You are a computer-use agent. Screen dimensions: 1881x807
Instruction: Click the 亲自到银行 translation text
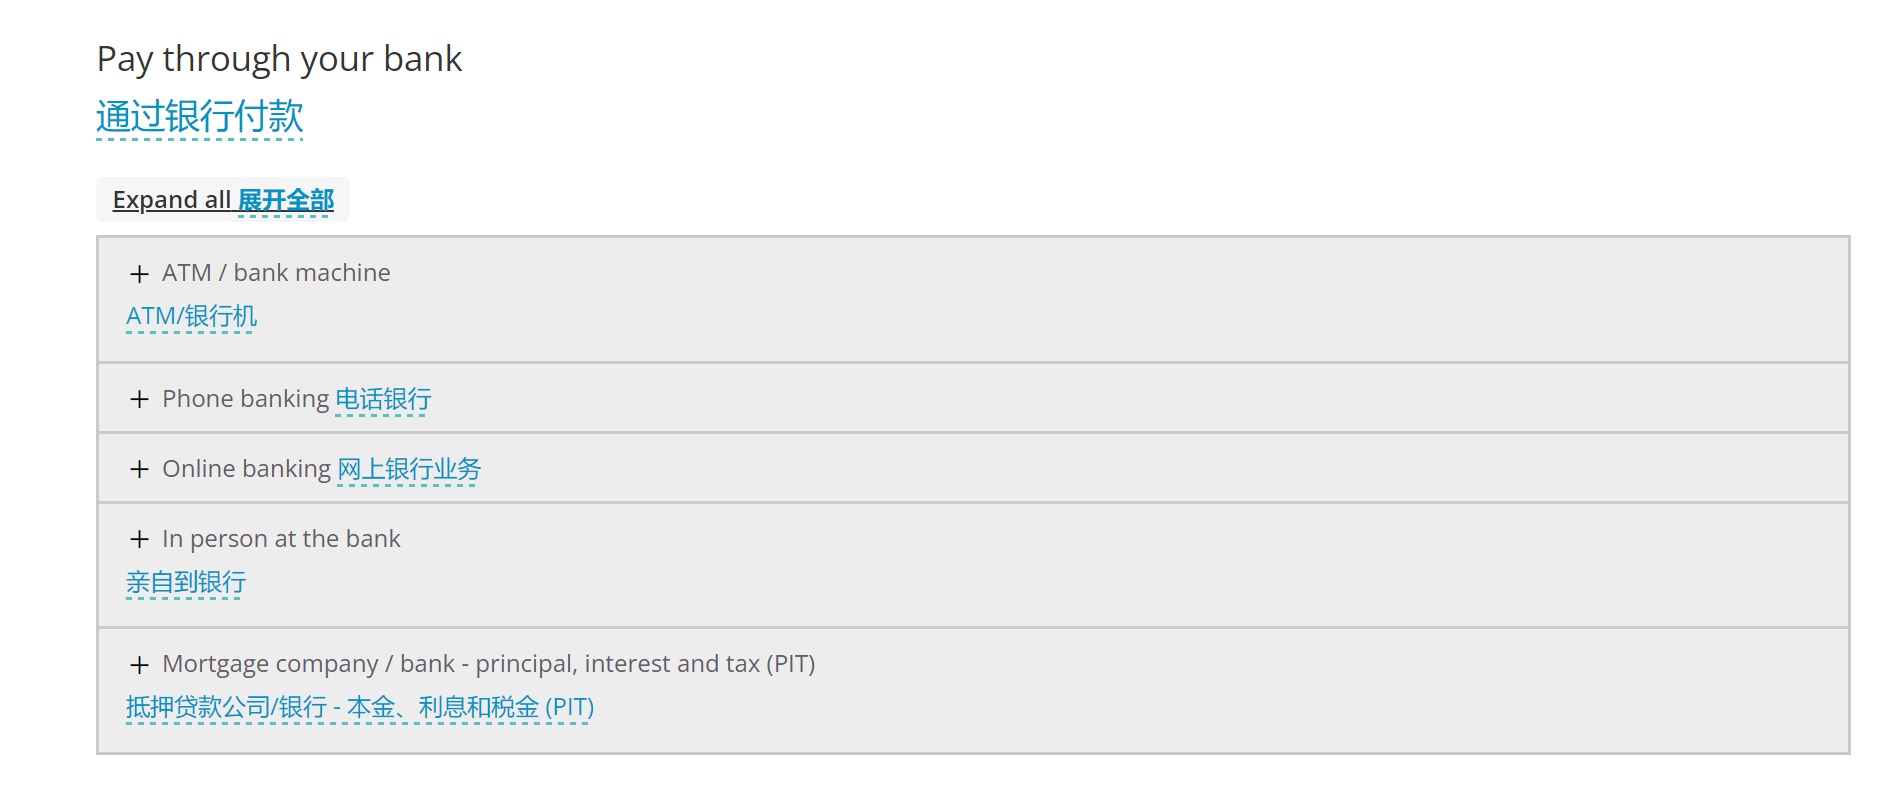[186, 583]
